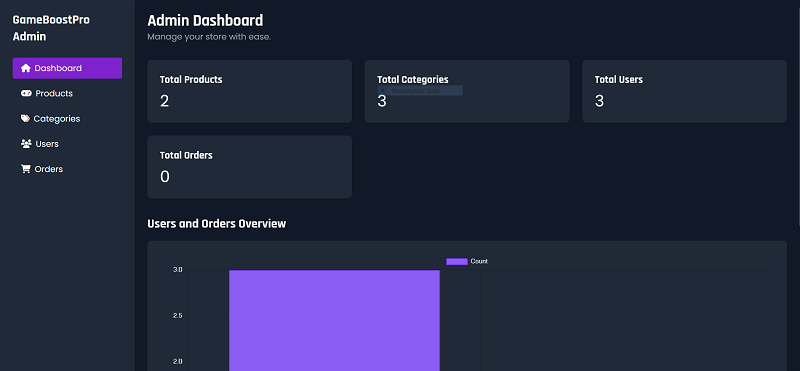Click the purple bar in the chart

click(x=334, y=320)
